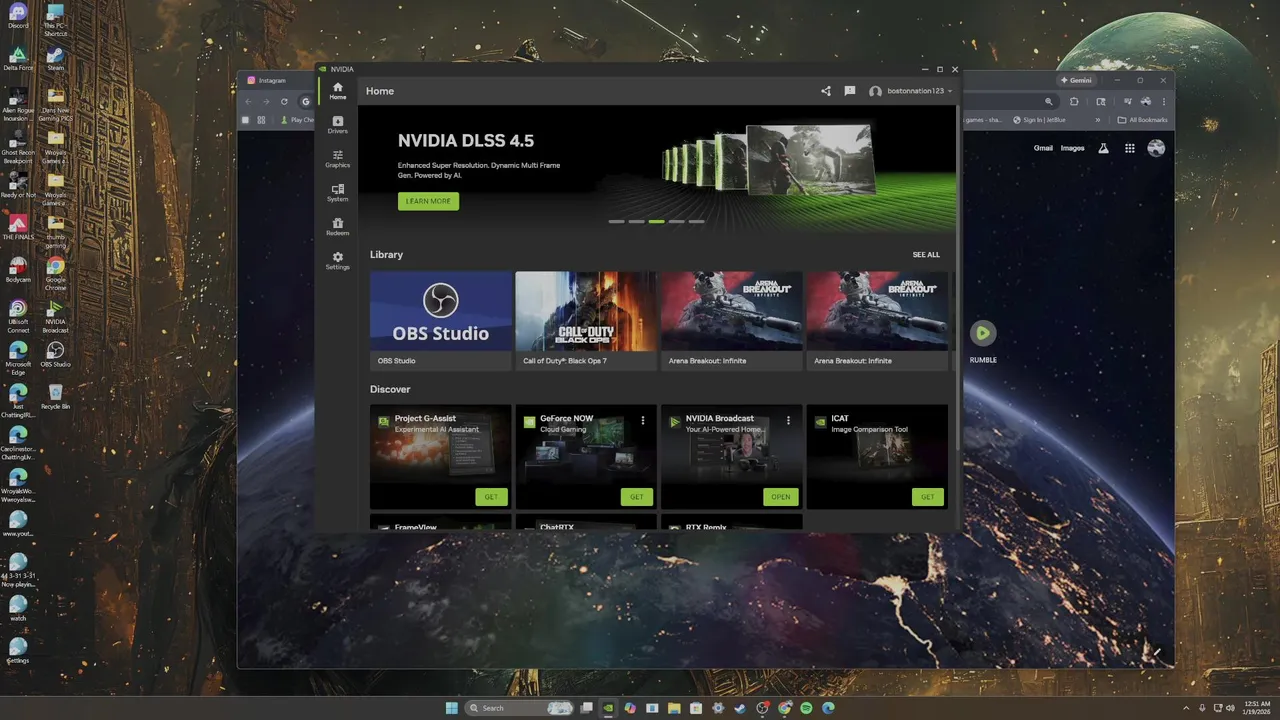Click the RUMBLE shortcut on Google page
1280x720 pixels.
[x=983, y=341]
